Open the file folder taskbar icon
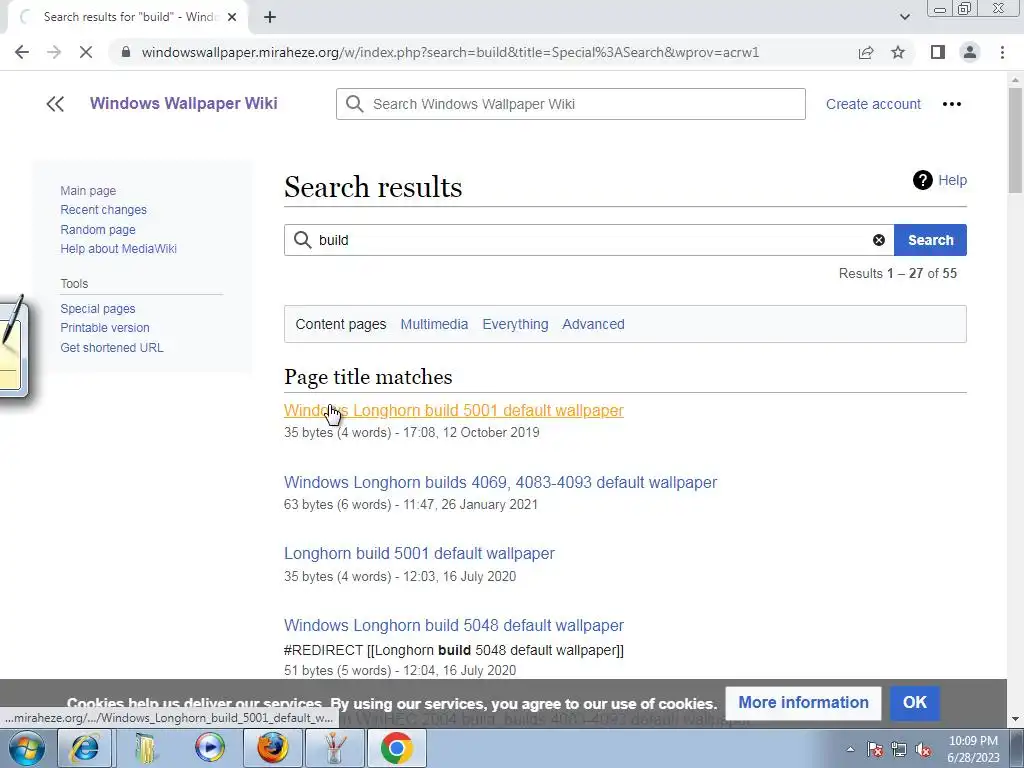The width and height of the screenshot is (1024, 768). [146, 748]
